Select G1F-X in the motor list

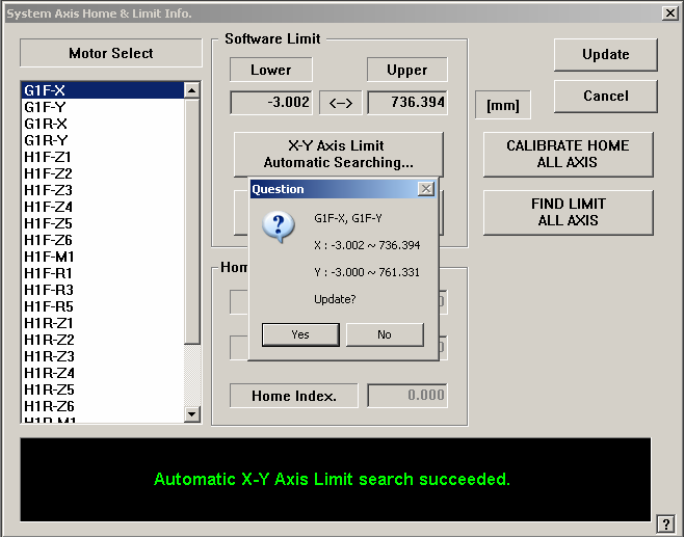103,90
